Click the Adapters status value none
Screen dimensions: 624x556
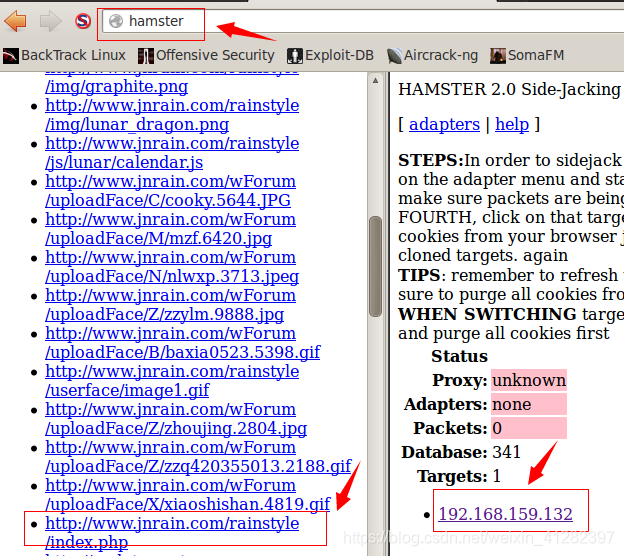coord(529,404)
